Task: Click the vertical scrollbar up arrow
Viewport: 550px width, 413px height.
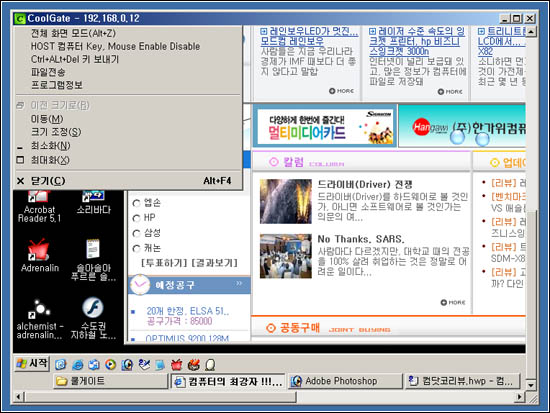Action: tap(531, 32)
